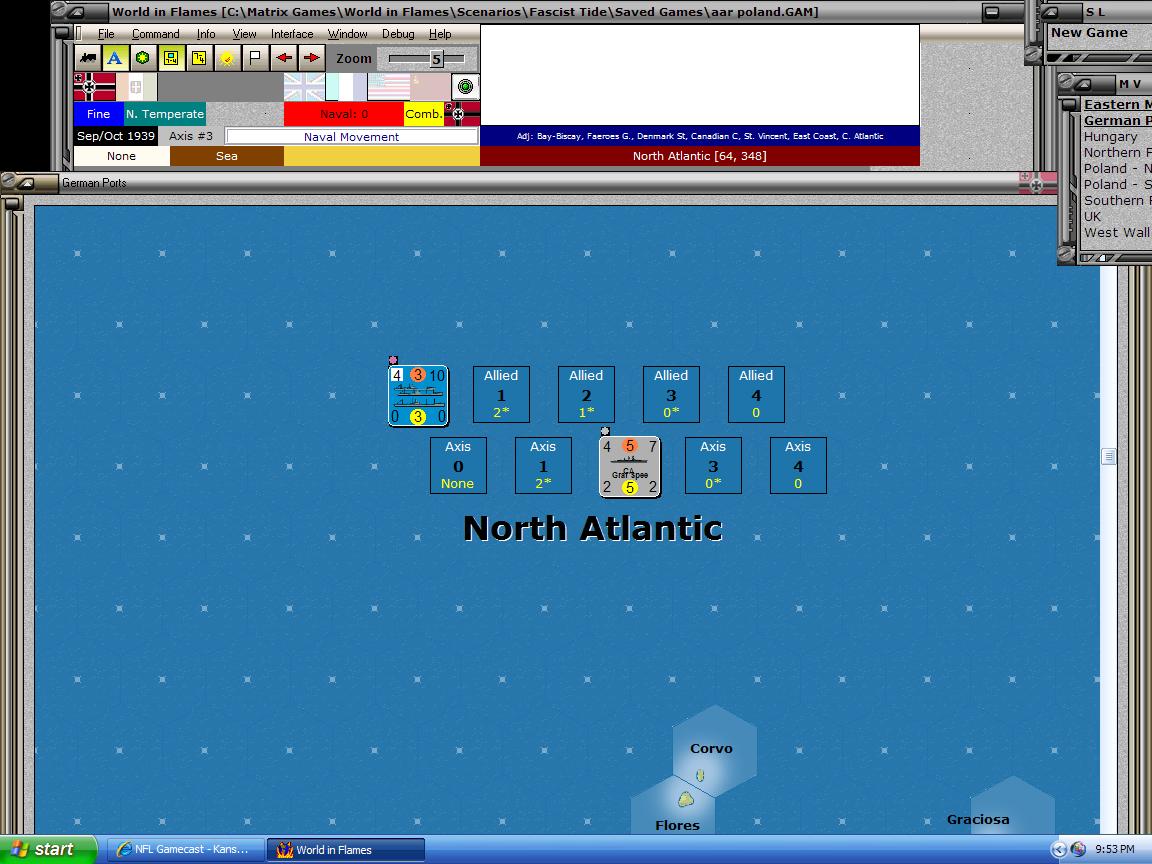Viewport: 1152px width, 864px height.
Task: Open the Interface menu
Action: (x=292, y=34)
